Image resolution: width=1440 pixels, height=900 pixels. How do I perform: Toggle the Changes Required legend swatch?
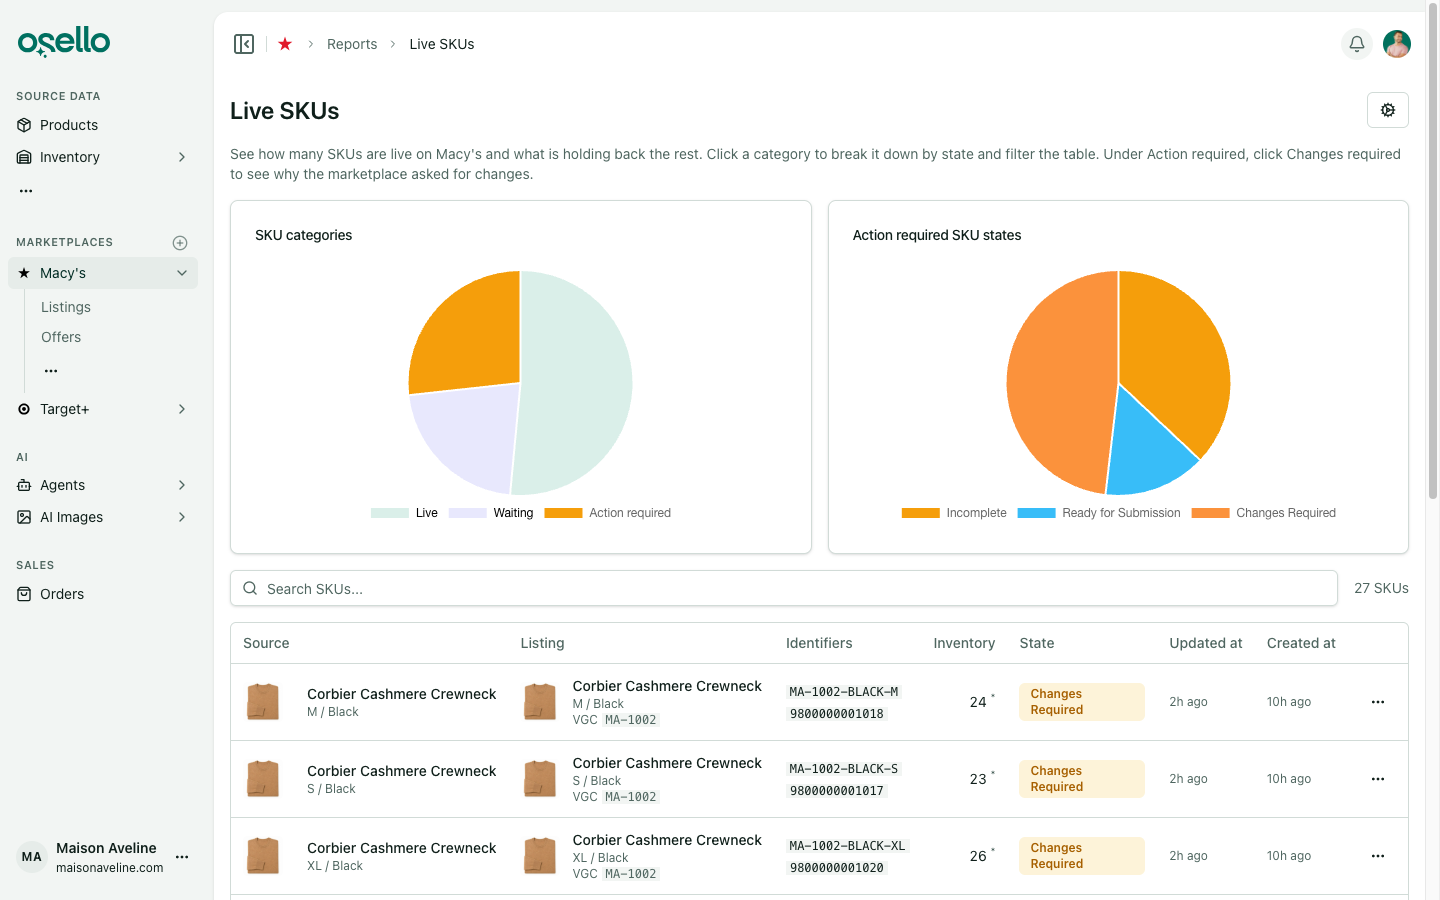point(1210,513)
